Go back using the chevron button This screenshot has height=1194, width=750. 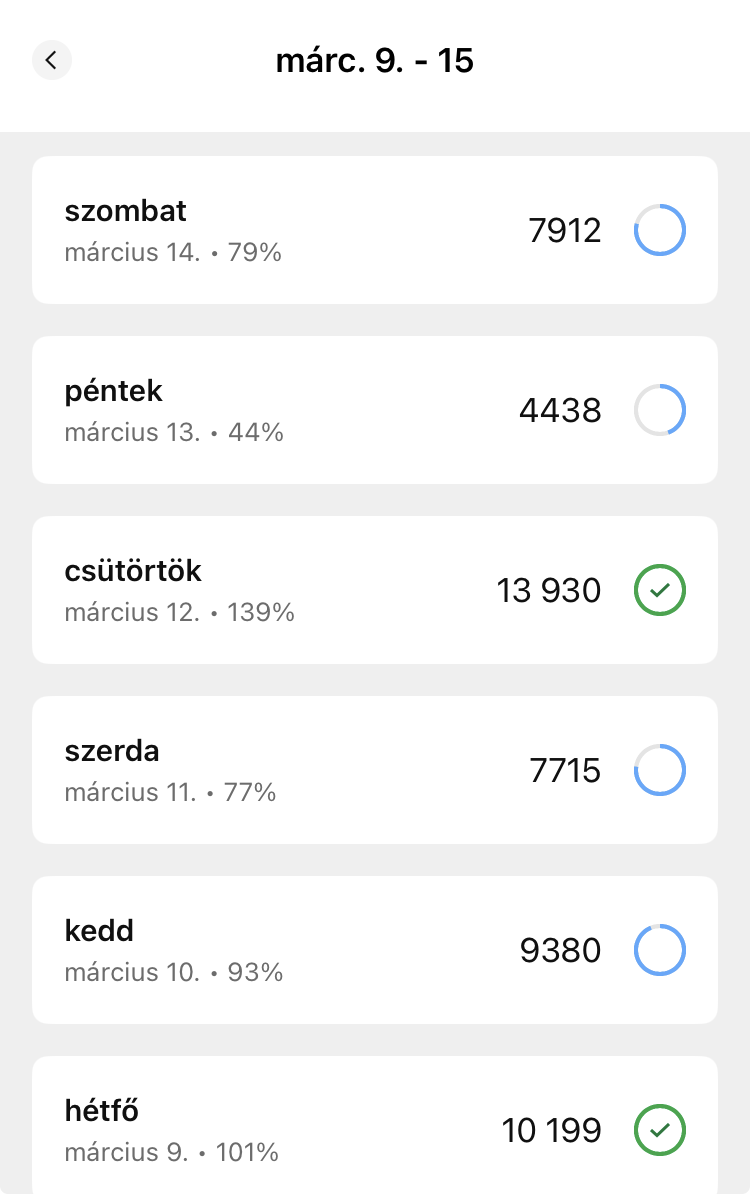coord(52,60)
